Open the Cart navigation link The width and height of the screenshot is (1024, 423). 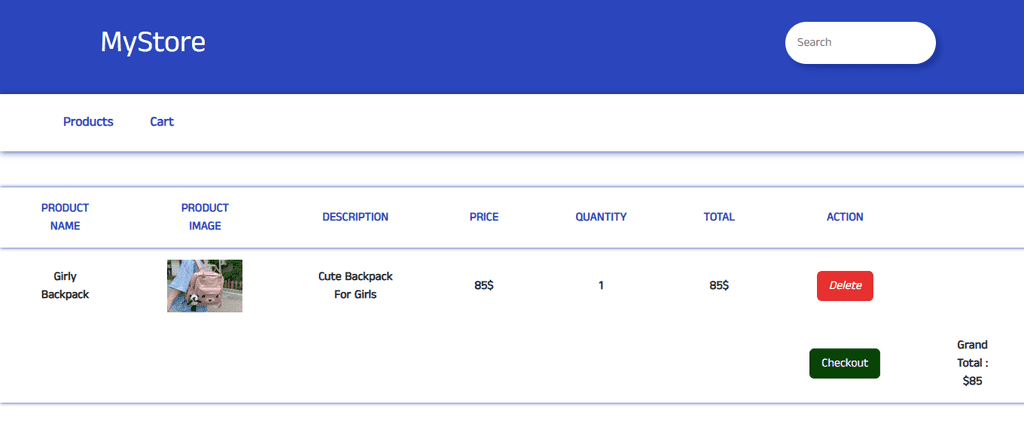[x=162, y=122]
